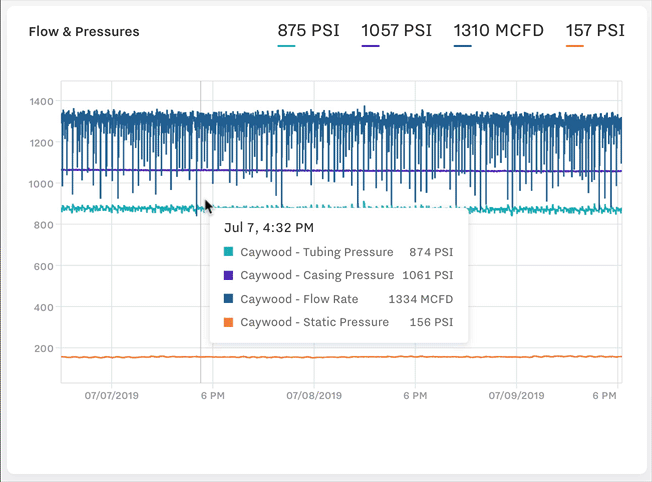This screenshot has height=482, width=652.
Task: Click the 07/07/2019 x-axis label
Action: pyautogui.click(x=111, y=395)
